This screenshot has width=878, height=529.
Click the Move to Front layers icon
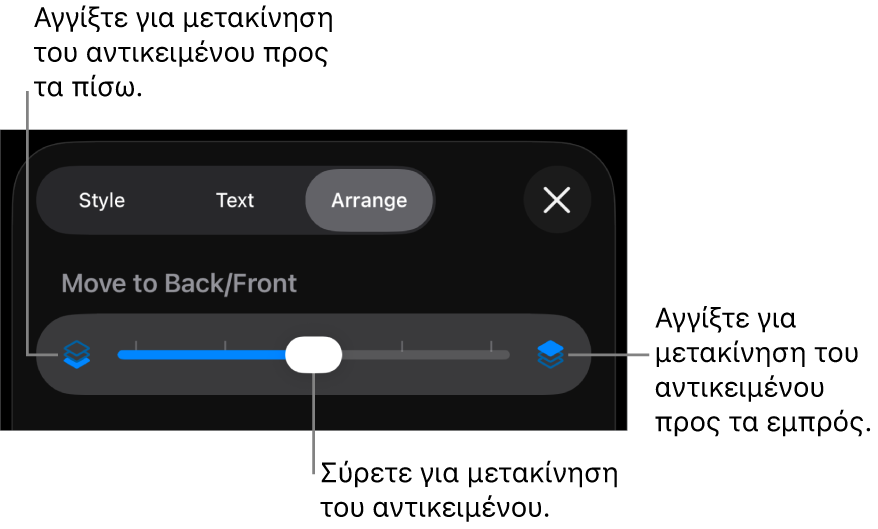(x=550, y=354)
